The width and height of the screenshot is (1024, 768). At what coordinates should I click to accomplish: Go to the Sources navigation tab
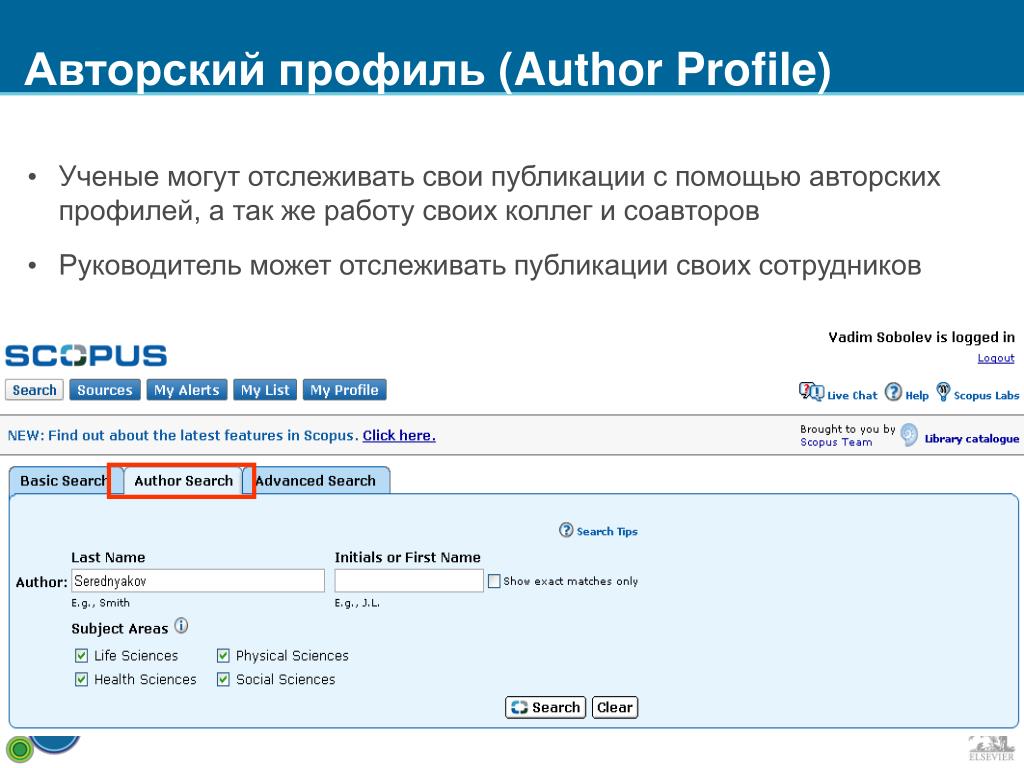click(x=104, y=390)
